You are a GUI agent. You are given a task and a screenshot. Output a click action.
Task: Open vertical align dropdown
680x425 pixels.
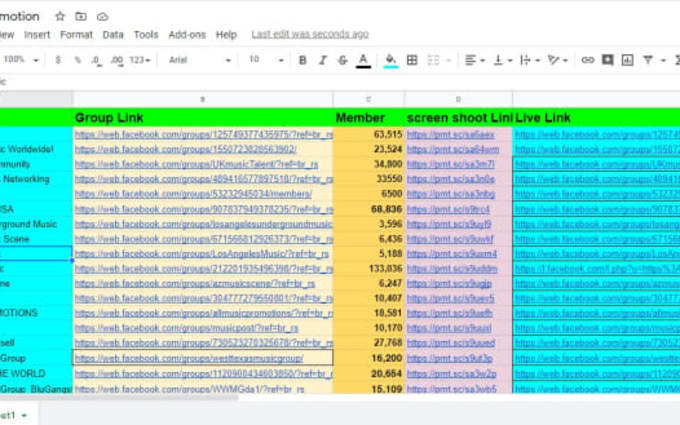click(503, 60)
